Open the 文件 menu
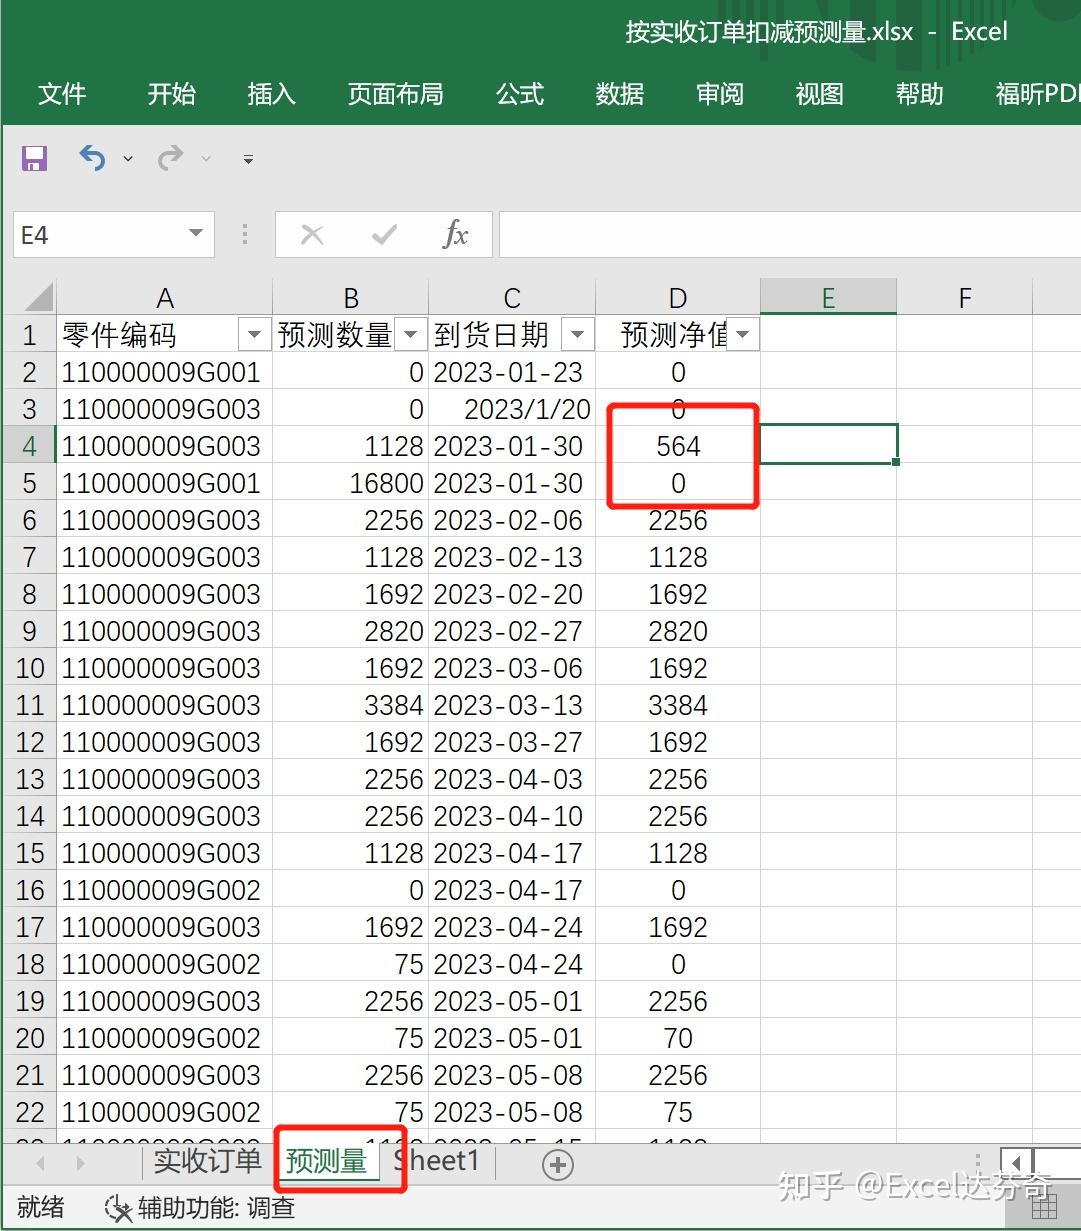Screen dimensions: 1081x1231 [x=62, y=94]
